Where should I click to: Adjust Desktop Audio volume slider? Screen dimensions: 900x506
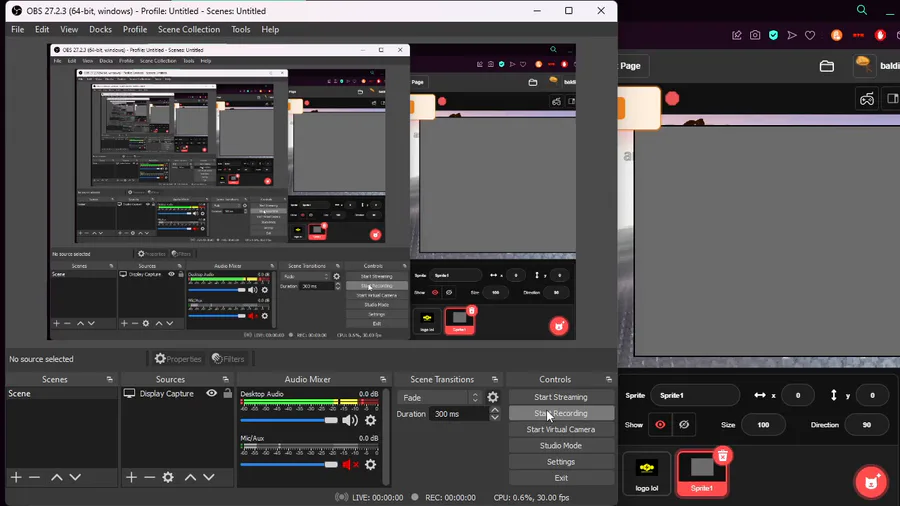point(289,421)
